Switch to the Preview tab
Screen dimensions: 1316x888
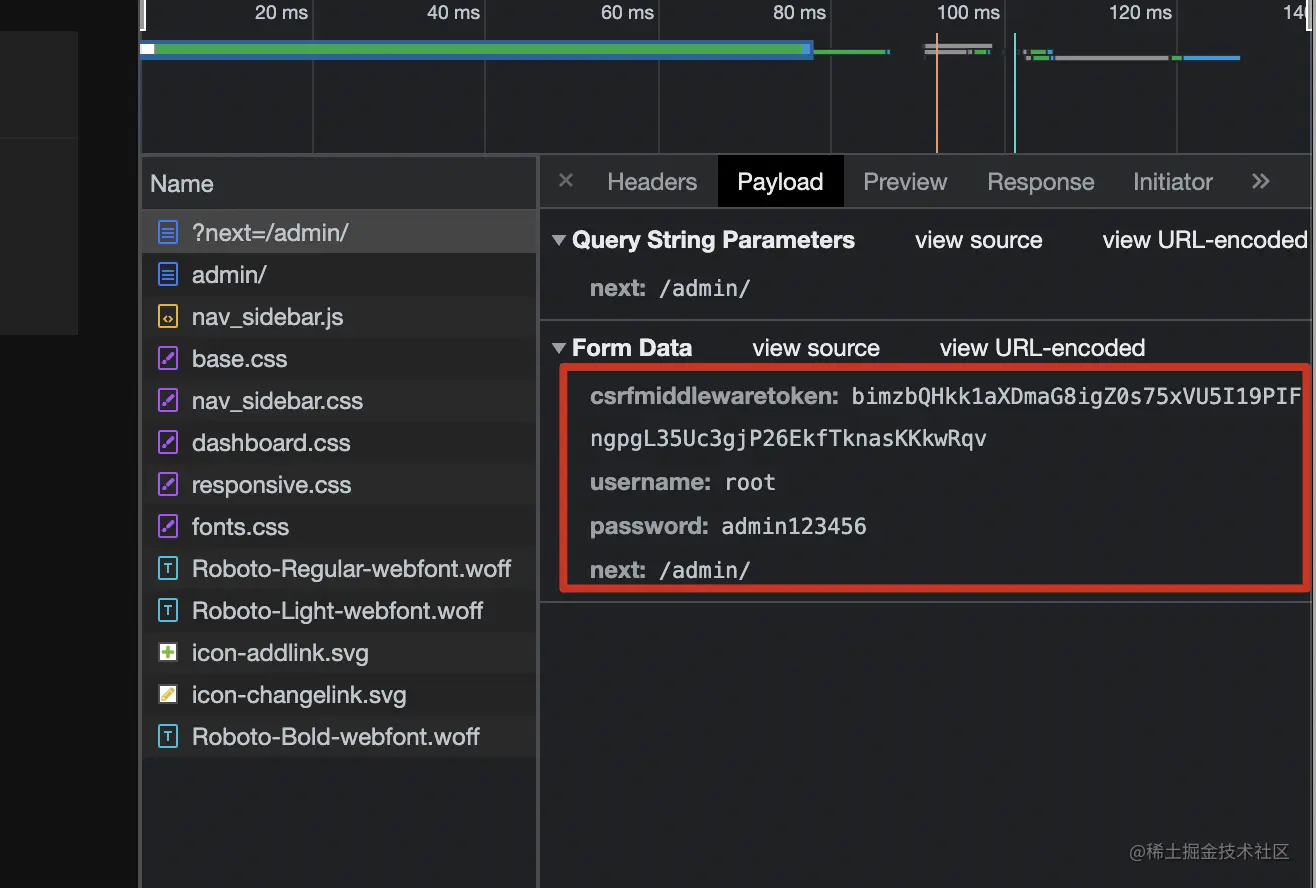coord(905,182)
